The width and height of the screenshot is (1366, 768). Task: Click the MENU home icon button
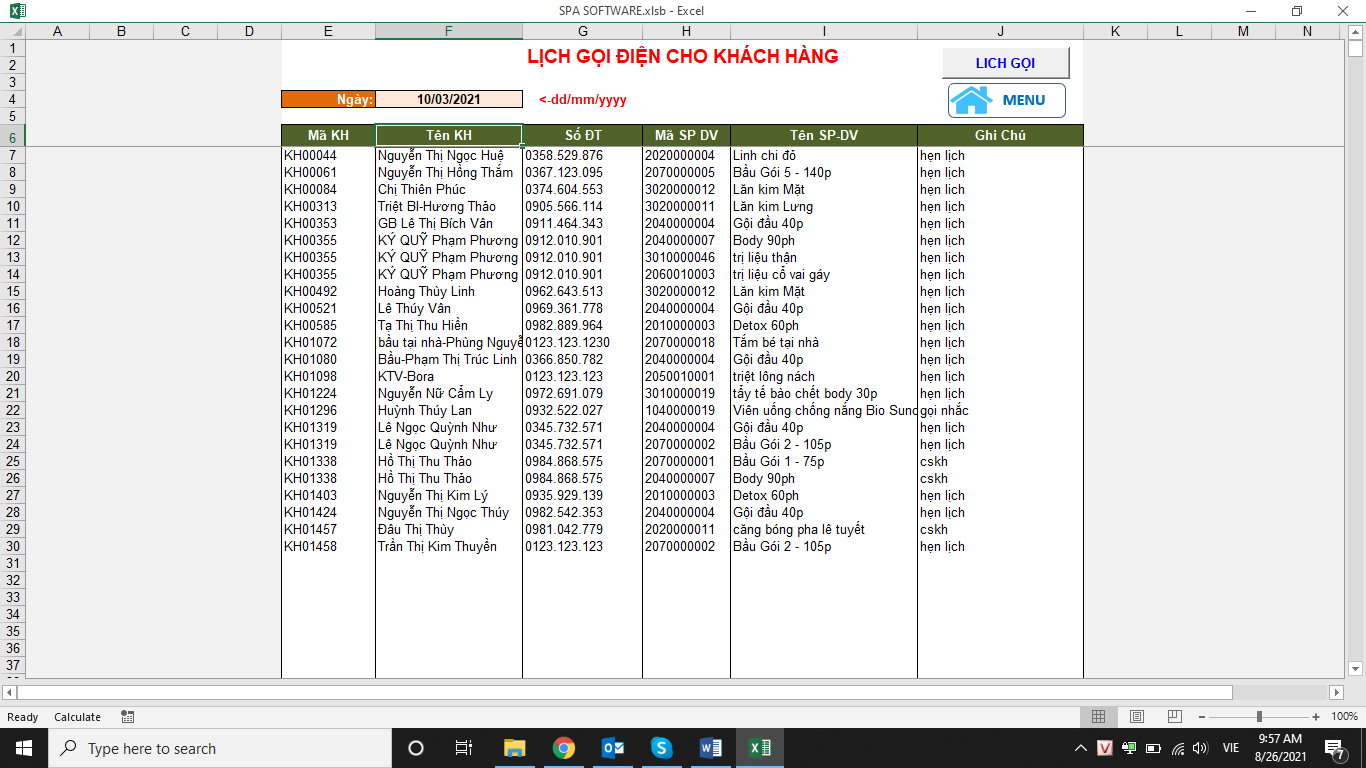[x=1006, y=100]
